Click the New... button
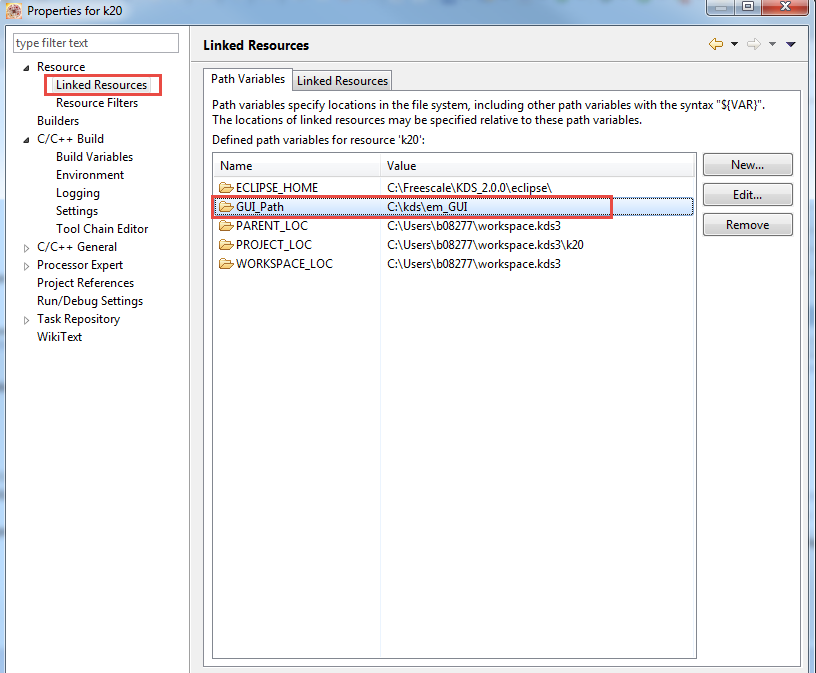The image size is (816, 673). [x=747, y=164]
